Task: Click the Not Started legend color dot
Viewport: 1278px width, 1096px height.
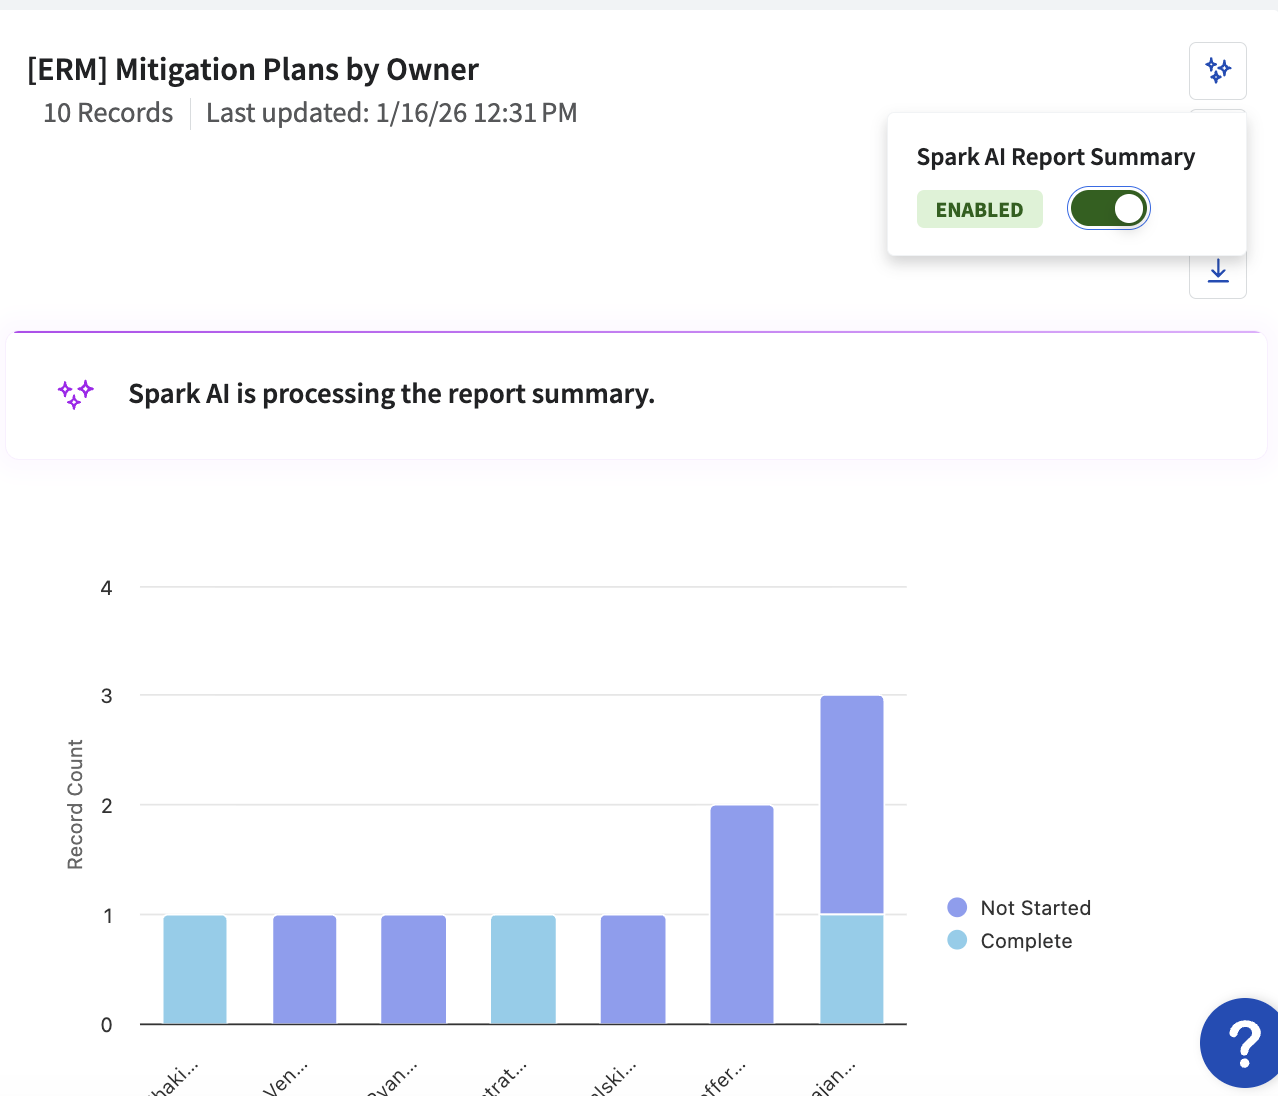Action: coord(957,908)
